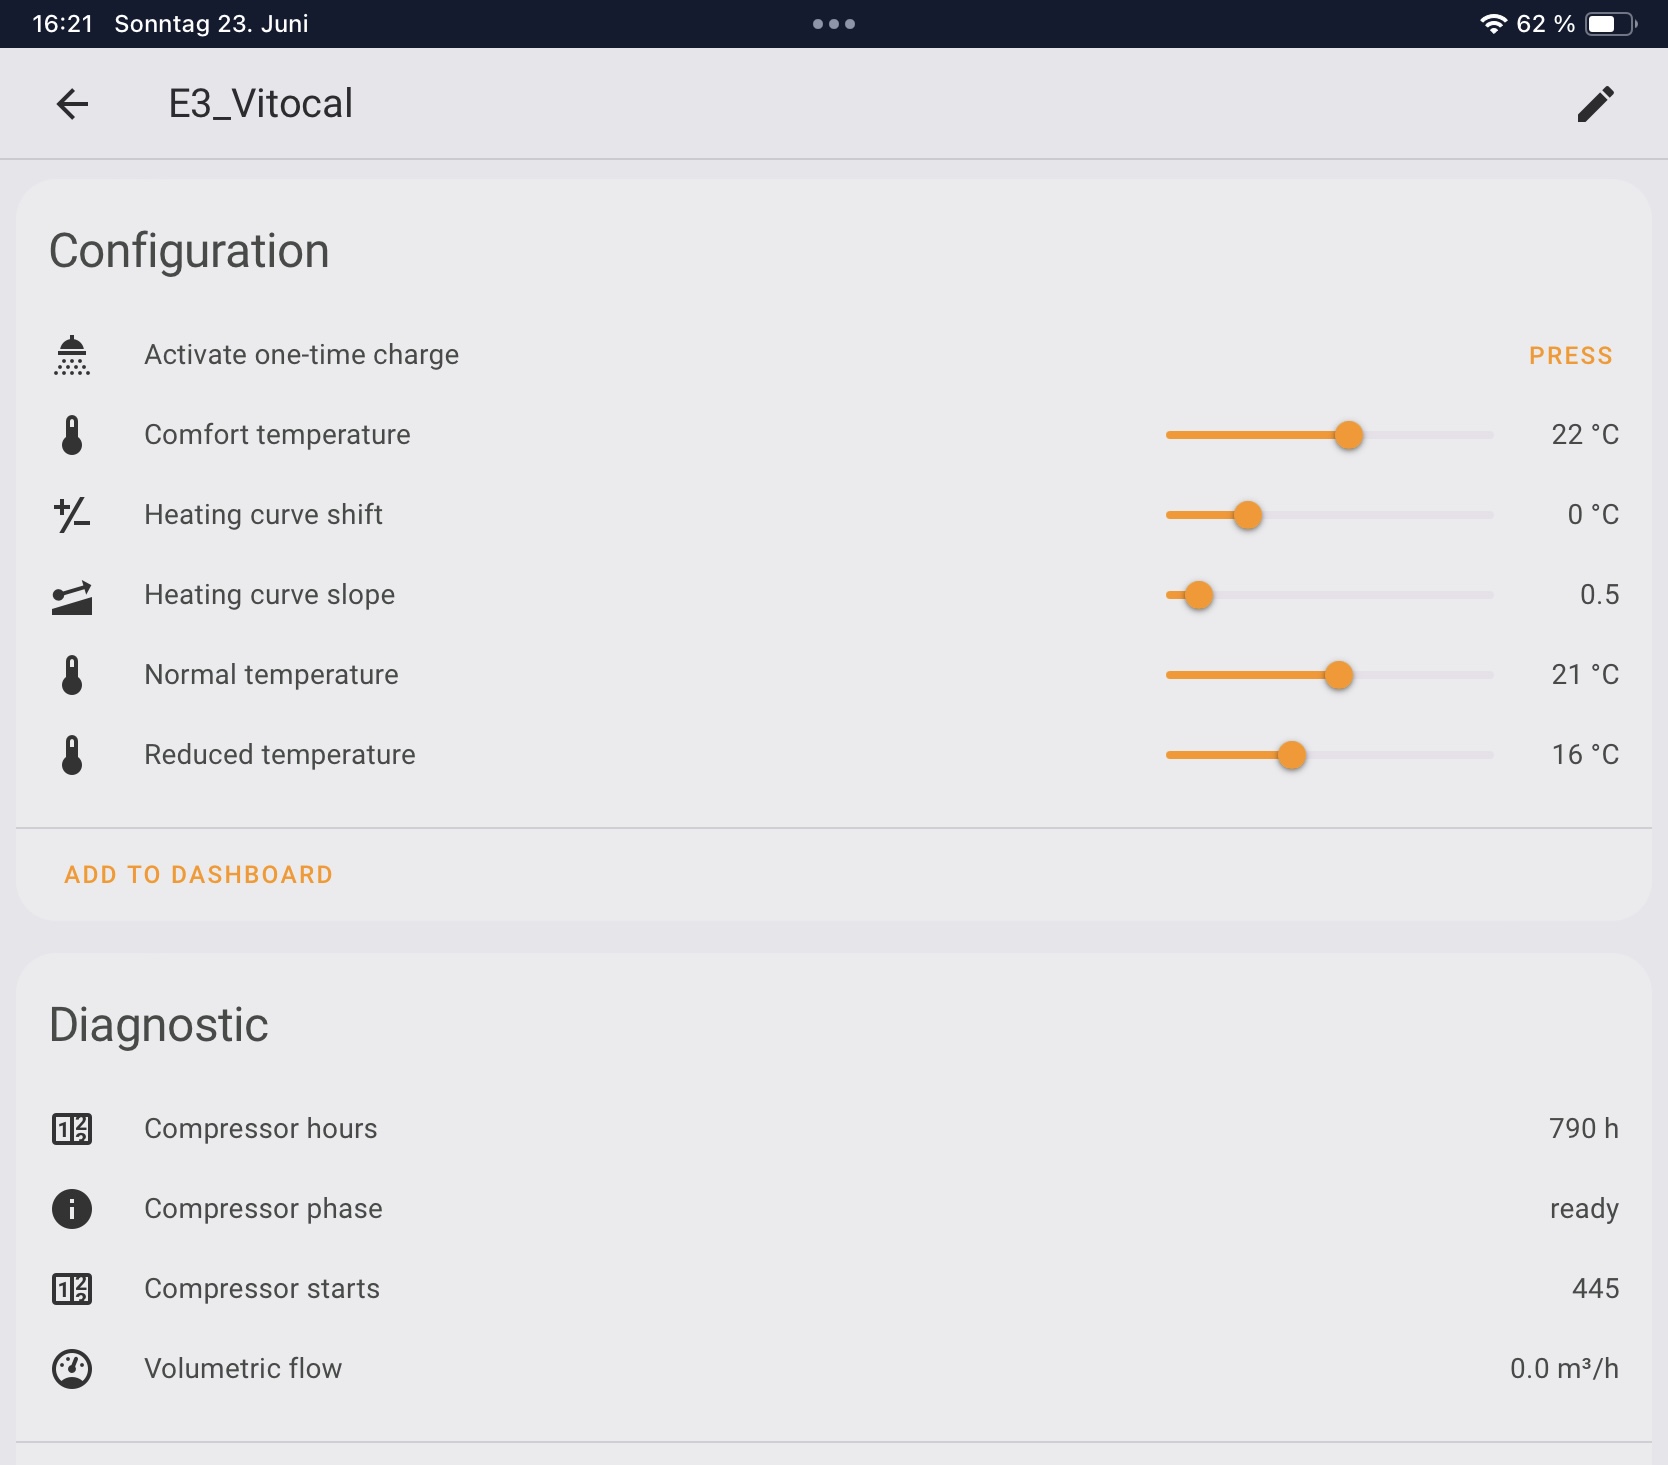Click the Heating curve shift plus-minus icon
1668x1465 pixels.
(x=72, y=515)
